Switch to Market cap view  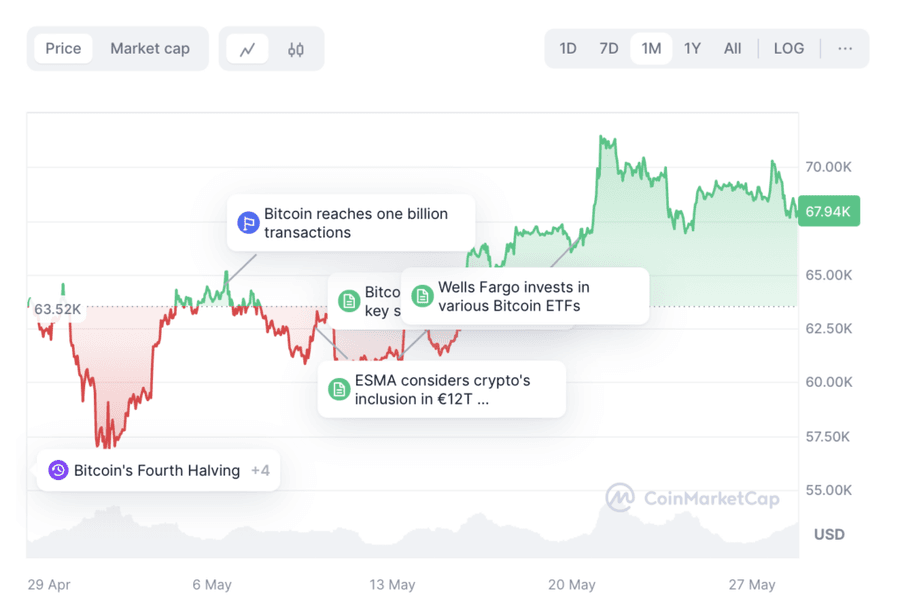(150, 47)
